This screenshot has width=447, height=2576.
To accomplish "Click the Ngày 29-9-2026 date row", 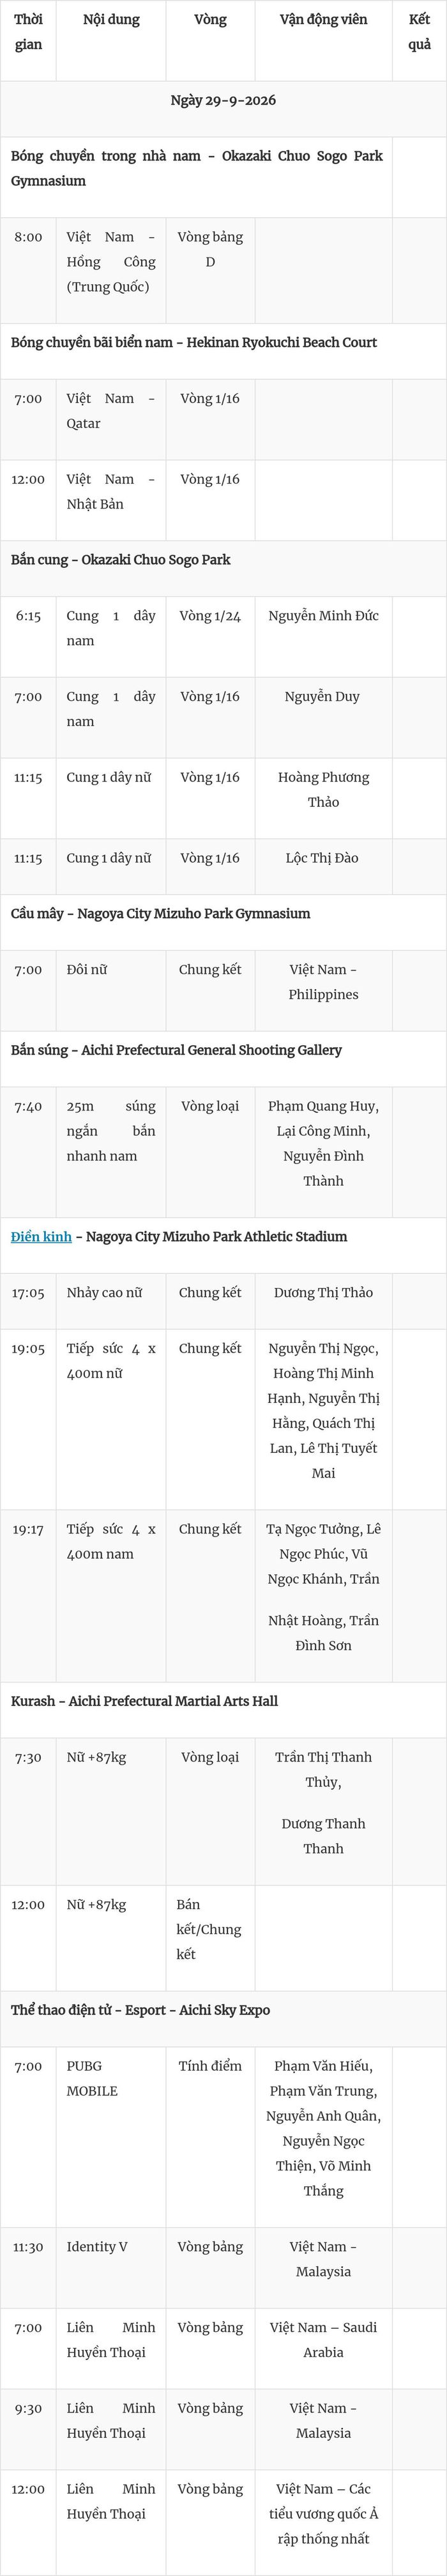I will [223, 109].
